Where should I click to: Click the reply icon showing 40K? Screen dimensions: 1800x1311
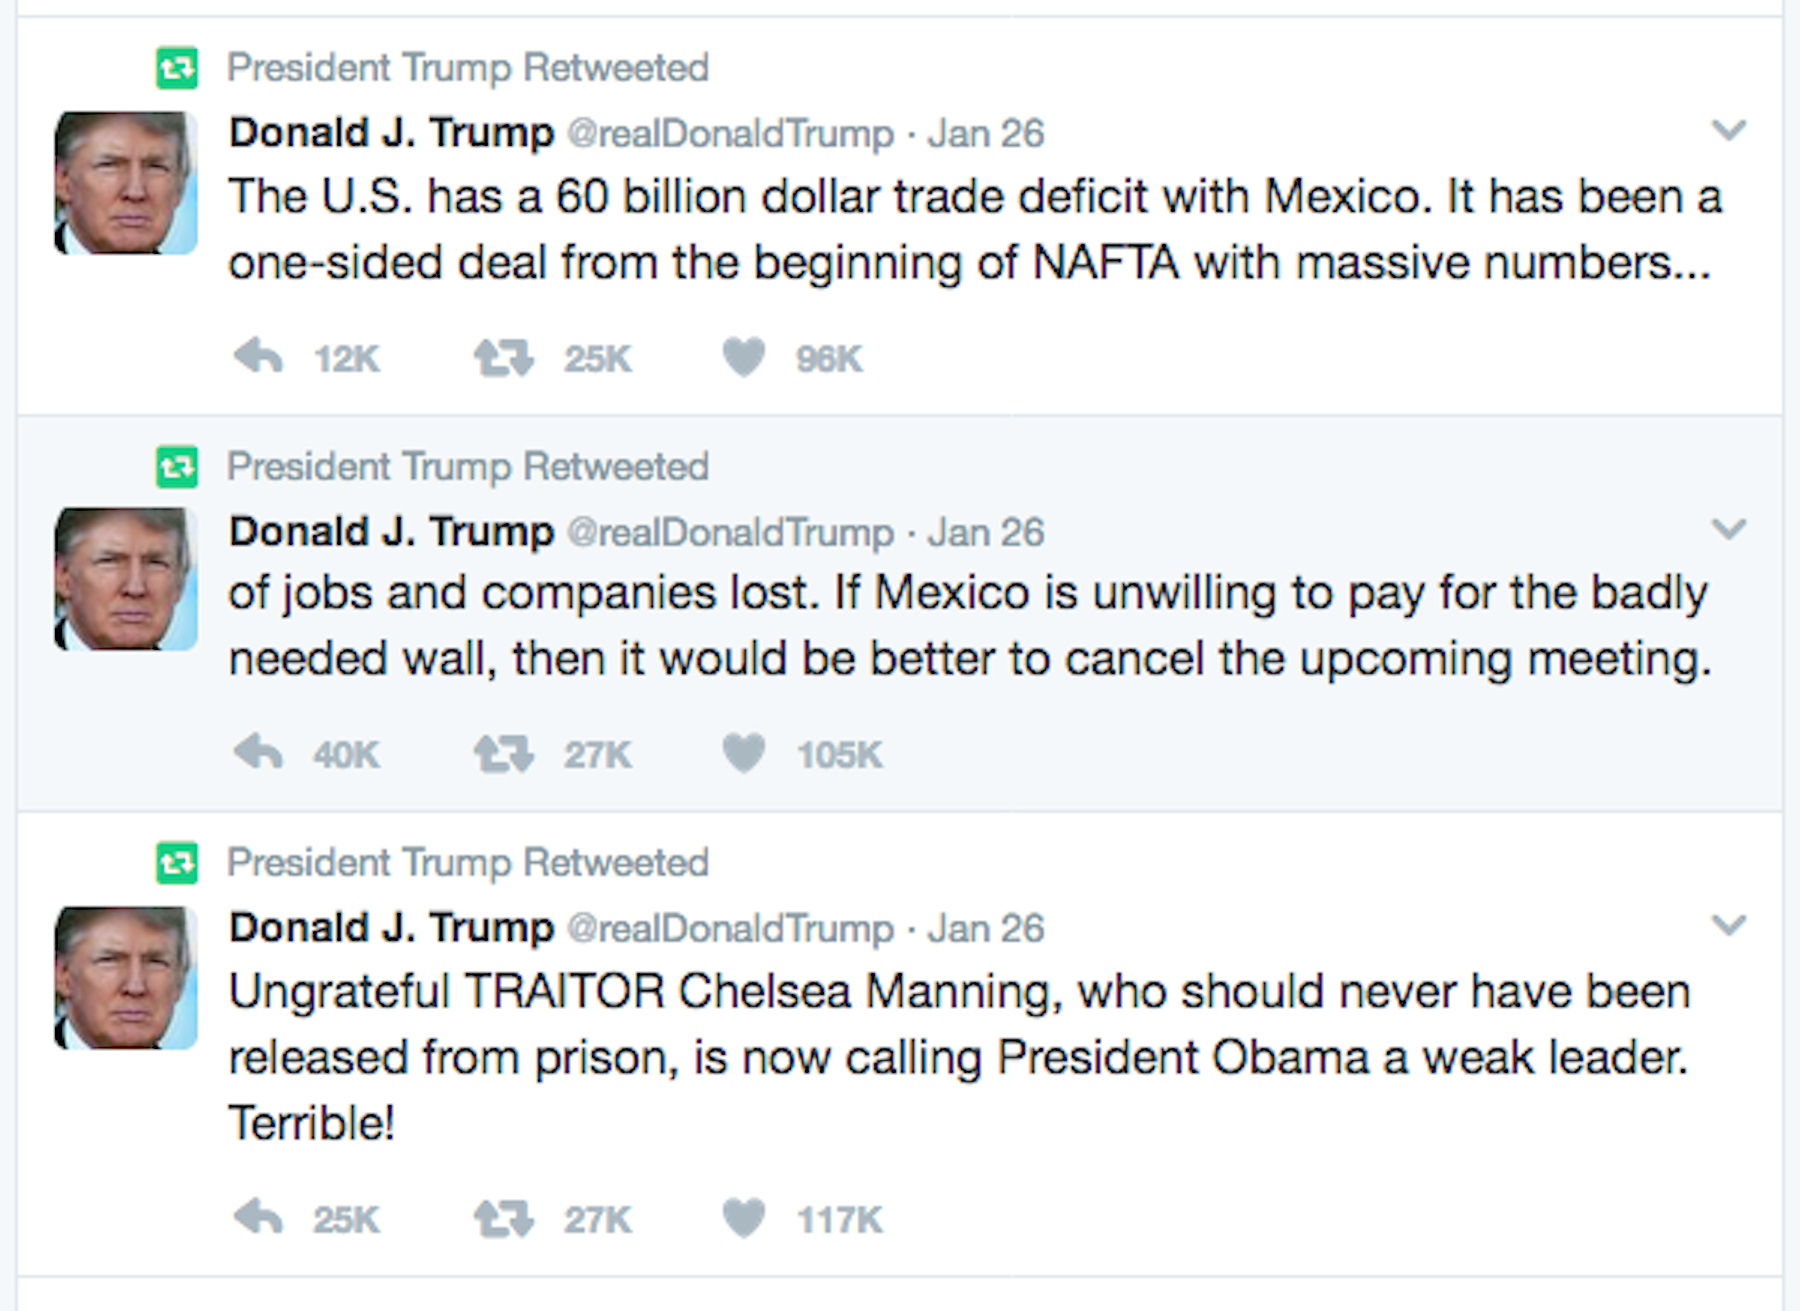[256, 754]
